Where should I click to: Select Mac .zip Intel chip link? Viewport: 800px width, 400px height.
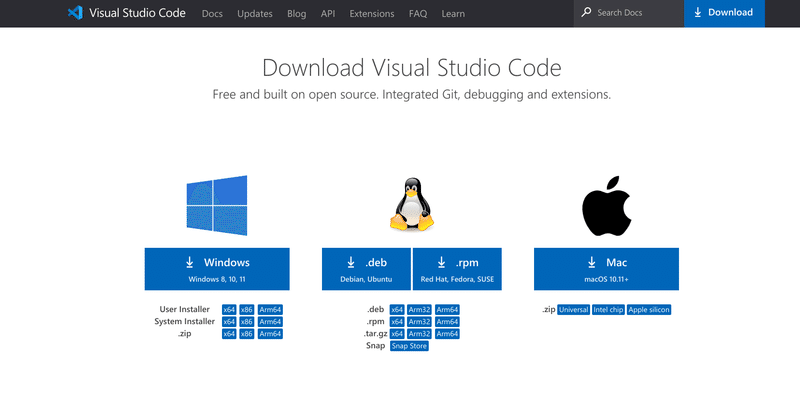pos(609,310)
